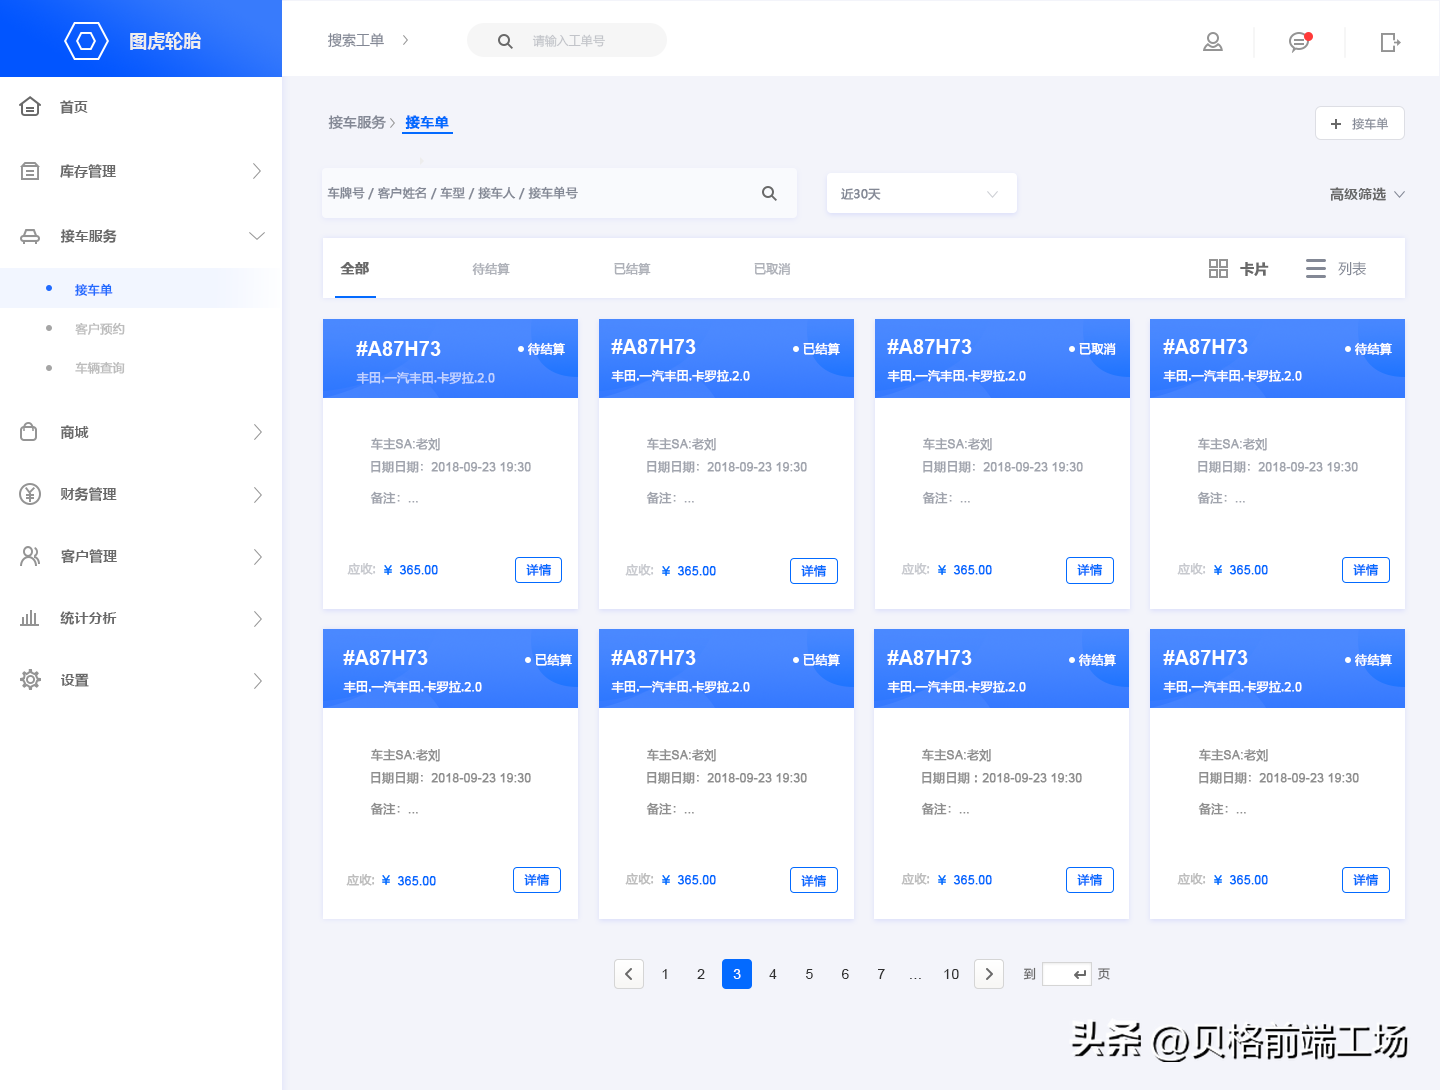Go to the next page arrow
This screenshot has height=1090, width=1440.
pyautogui.click(x=989, y=974)
